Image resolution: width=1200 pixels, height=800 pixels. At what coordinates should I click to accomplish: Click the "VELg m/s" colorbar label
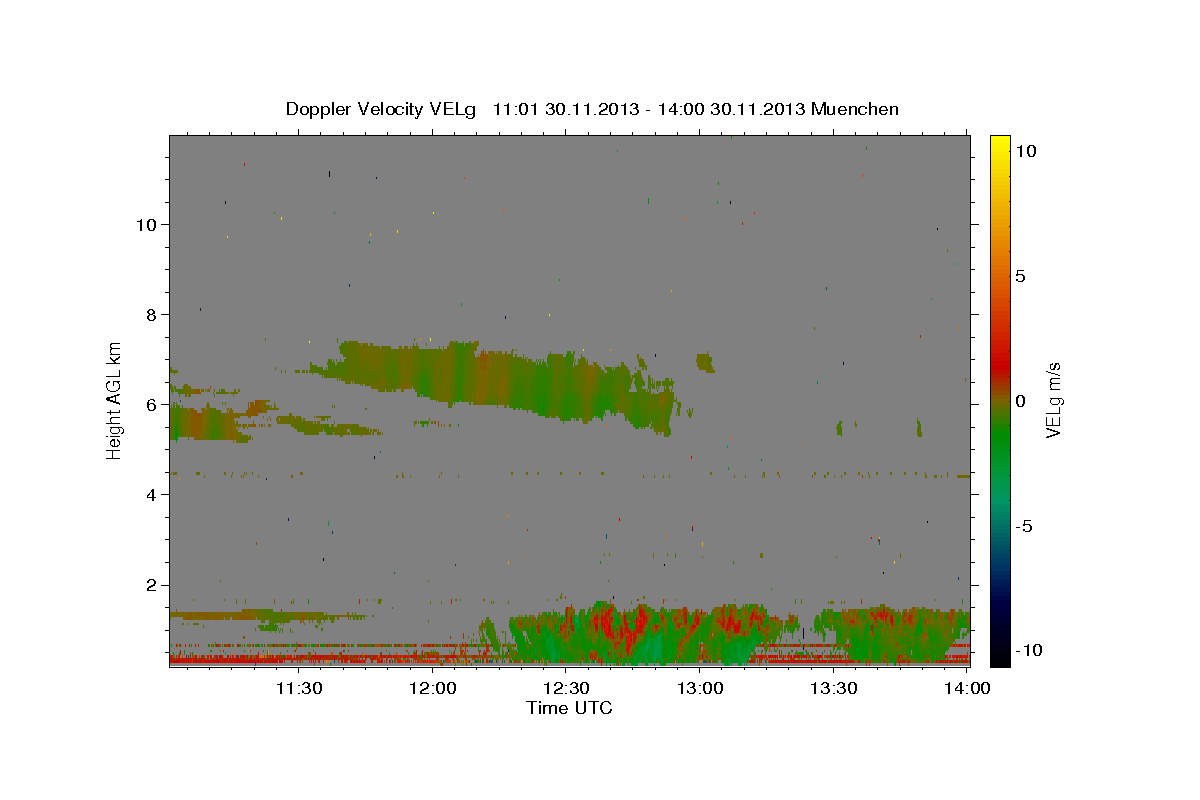[1053, 400]
